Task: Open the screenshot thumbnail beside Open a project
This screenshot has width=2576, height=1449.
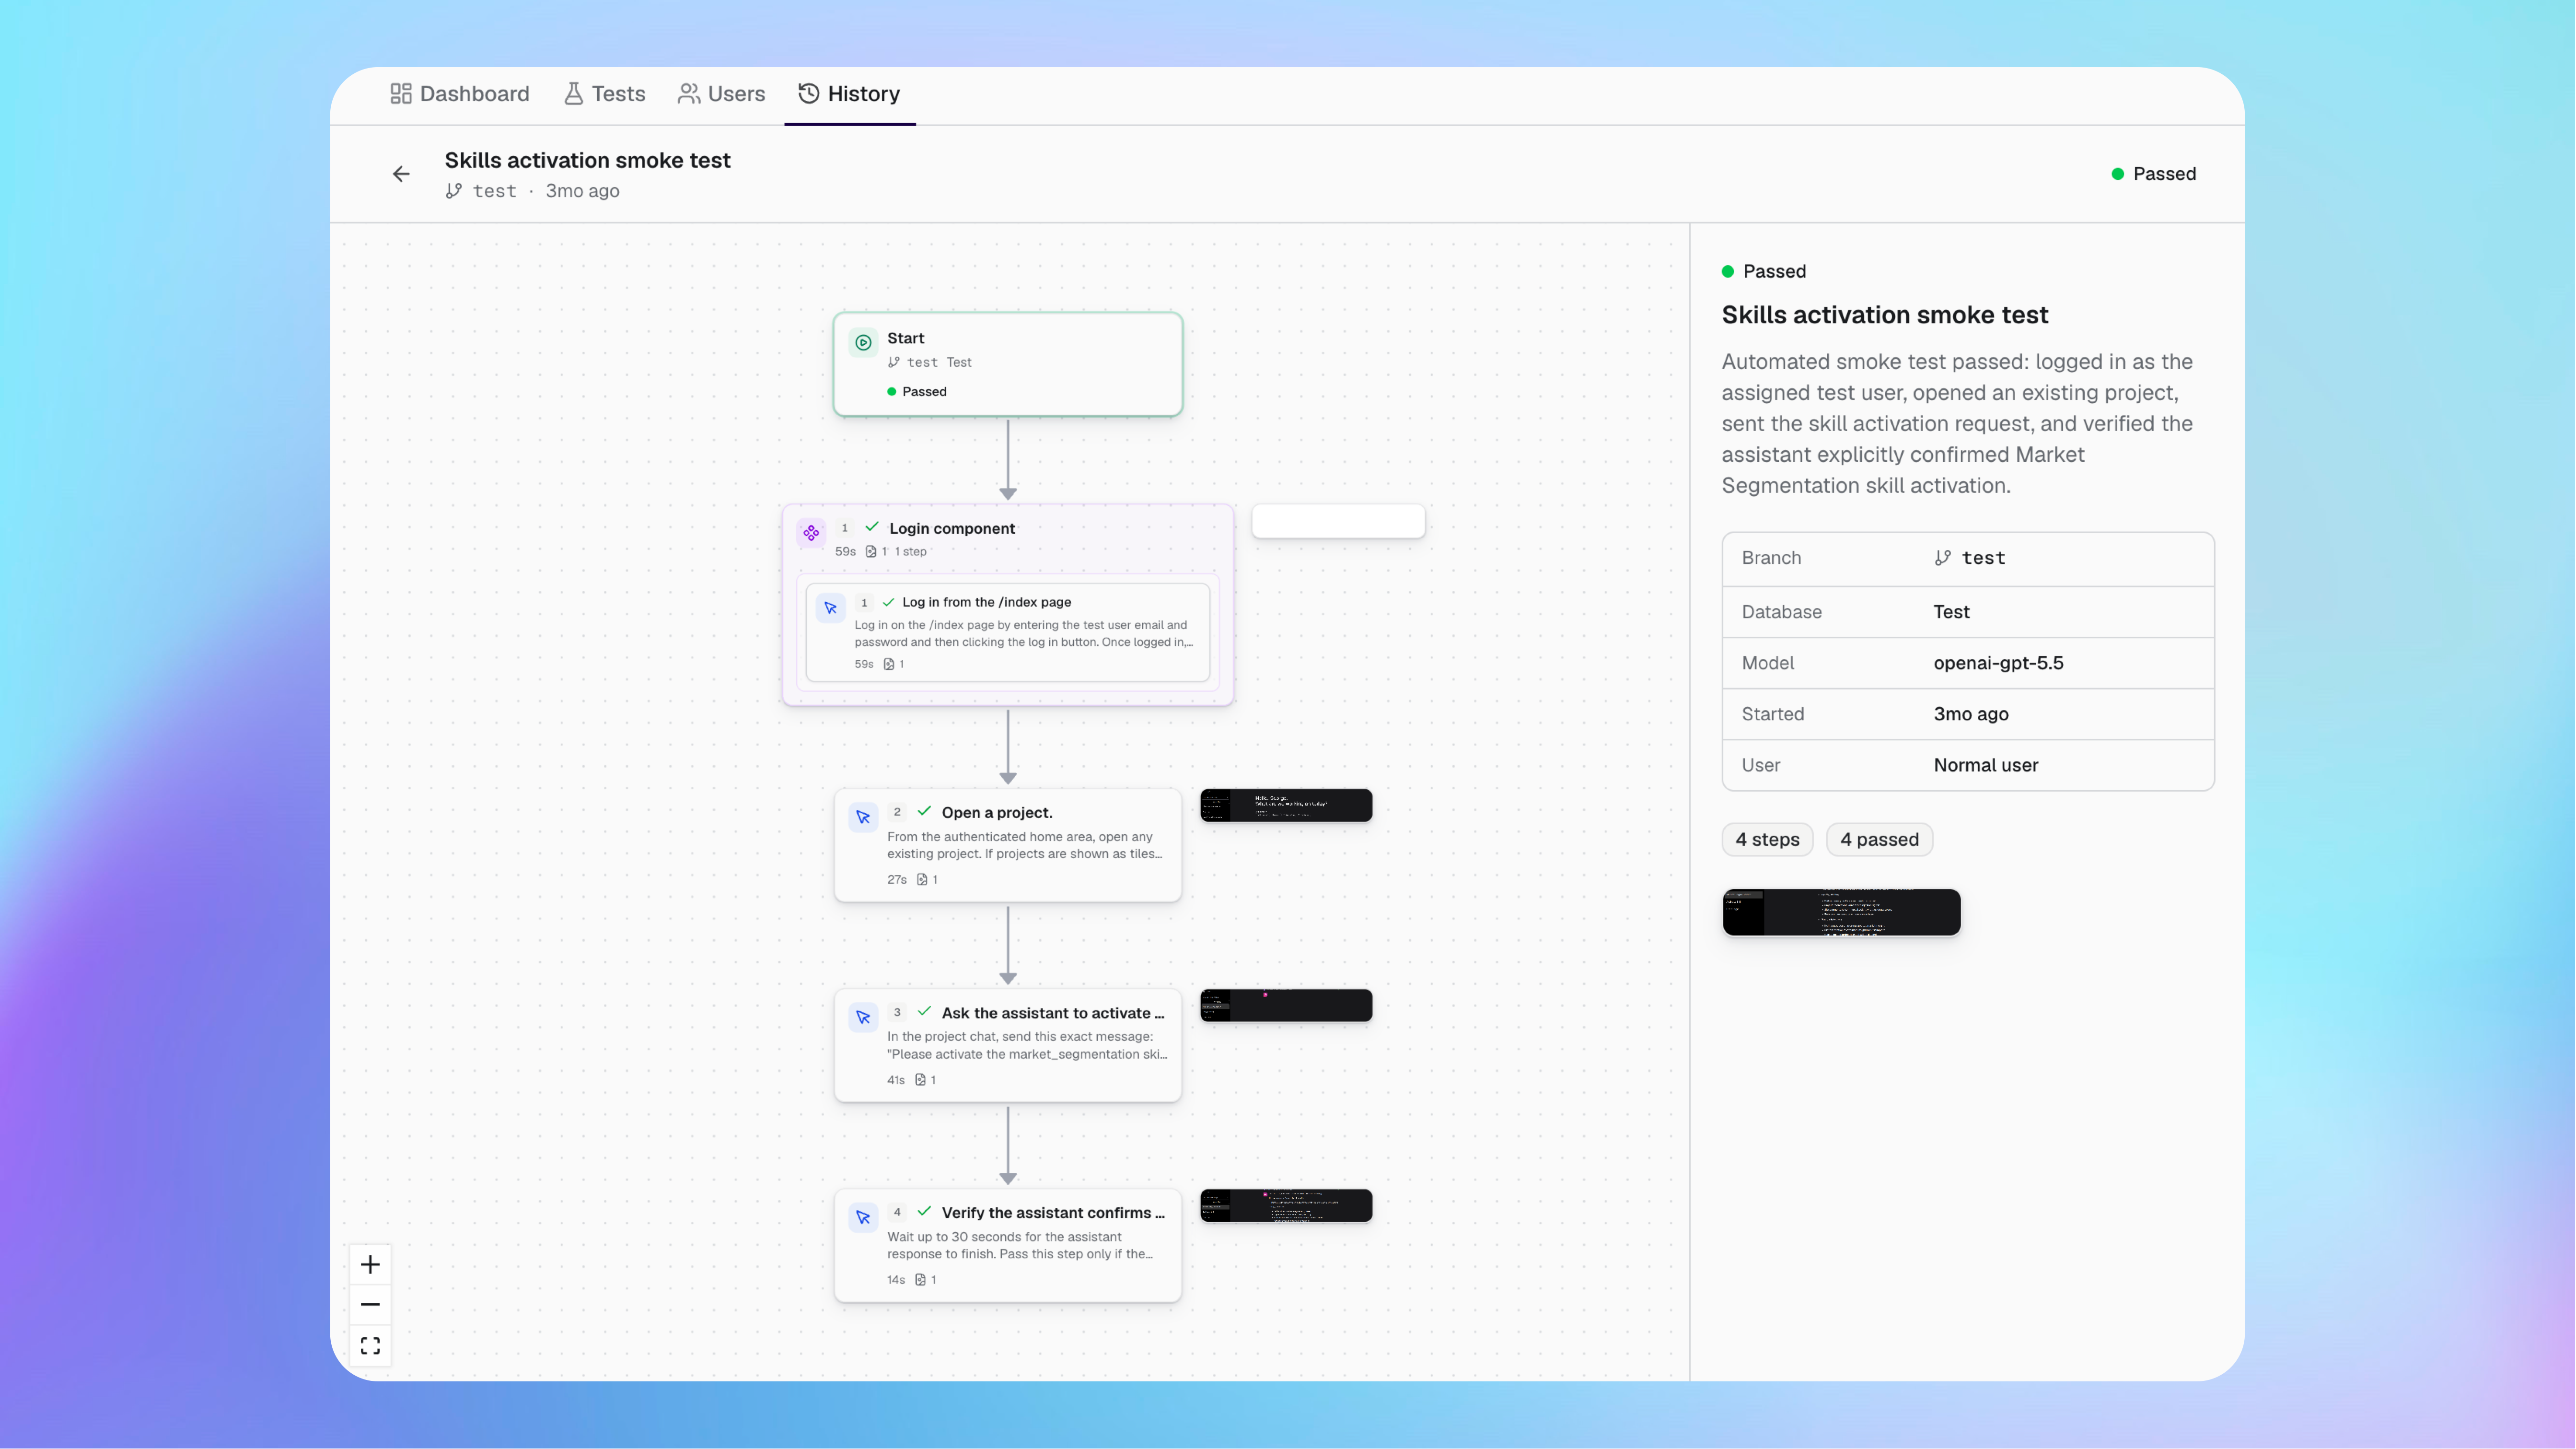Action: [x=1286, y=806]
